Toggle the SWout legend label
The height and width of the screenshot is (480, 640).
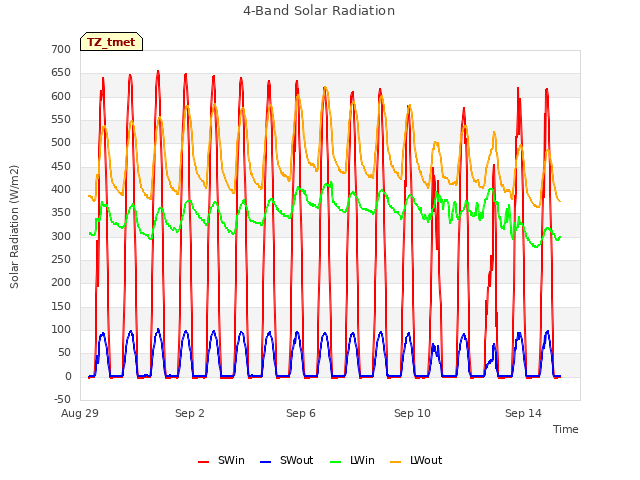[x=296, y=460]
